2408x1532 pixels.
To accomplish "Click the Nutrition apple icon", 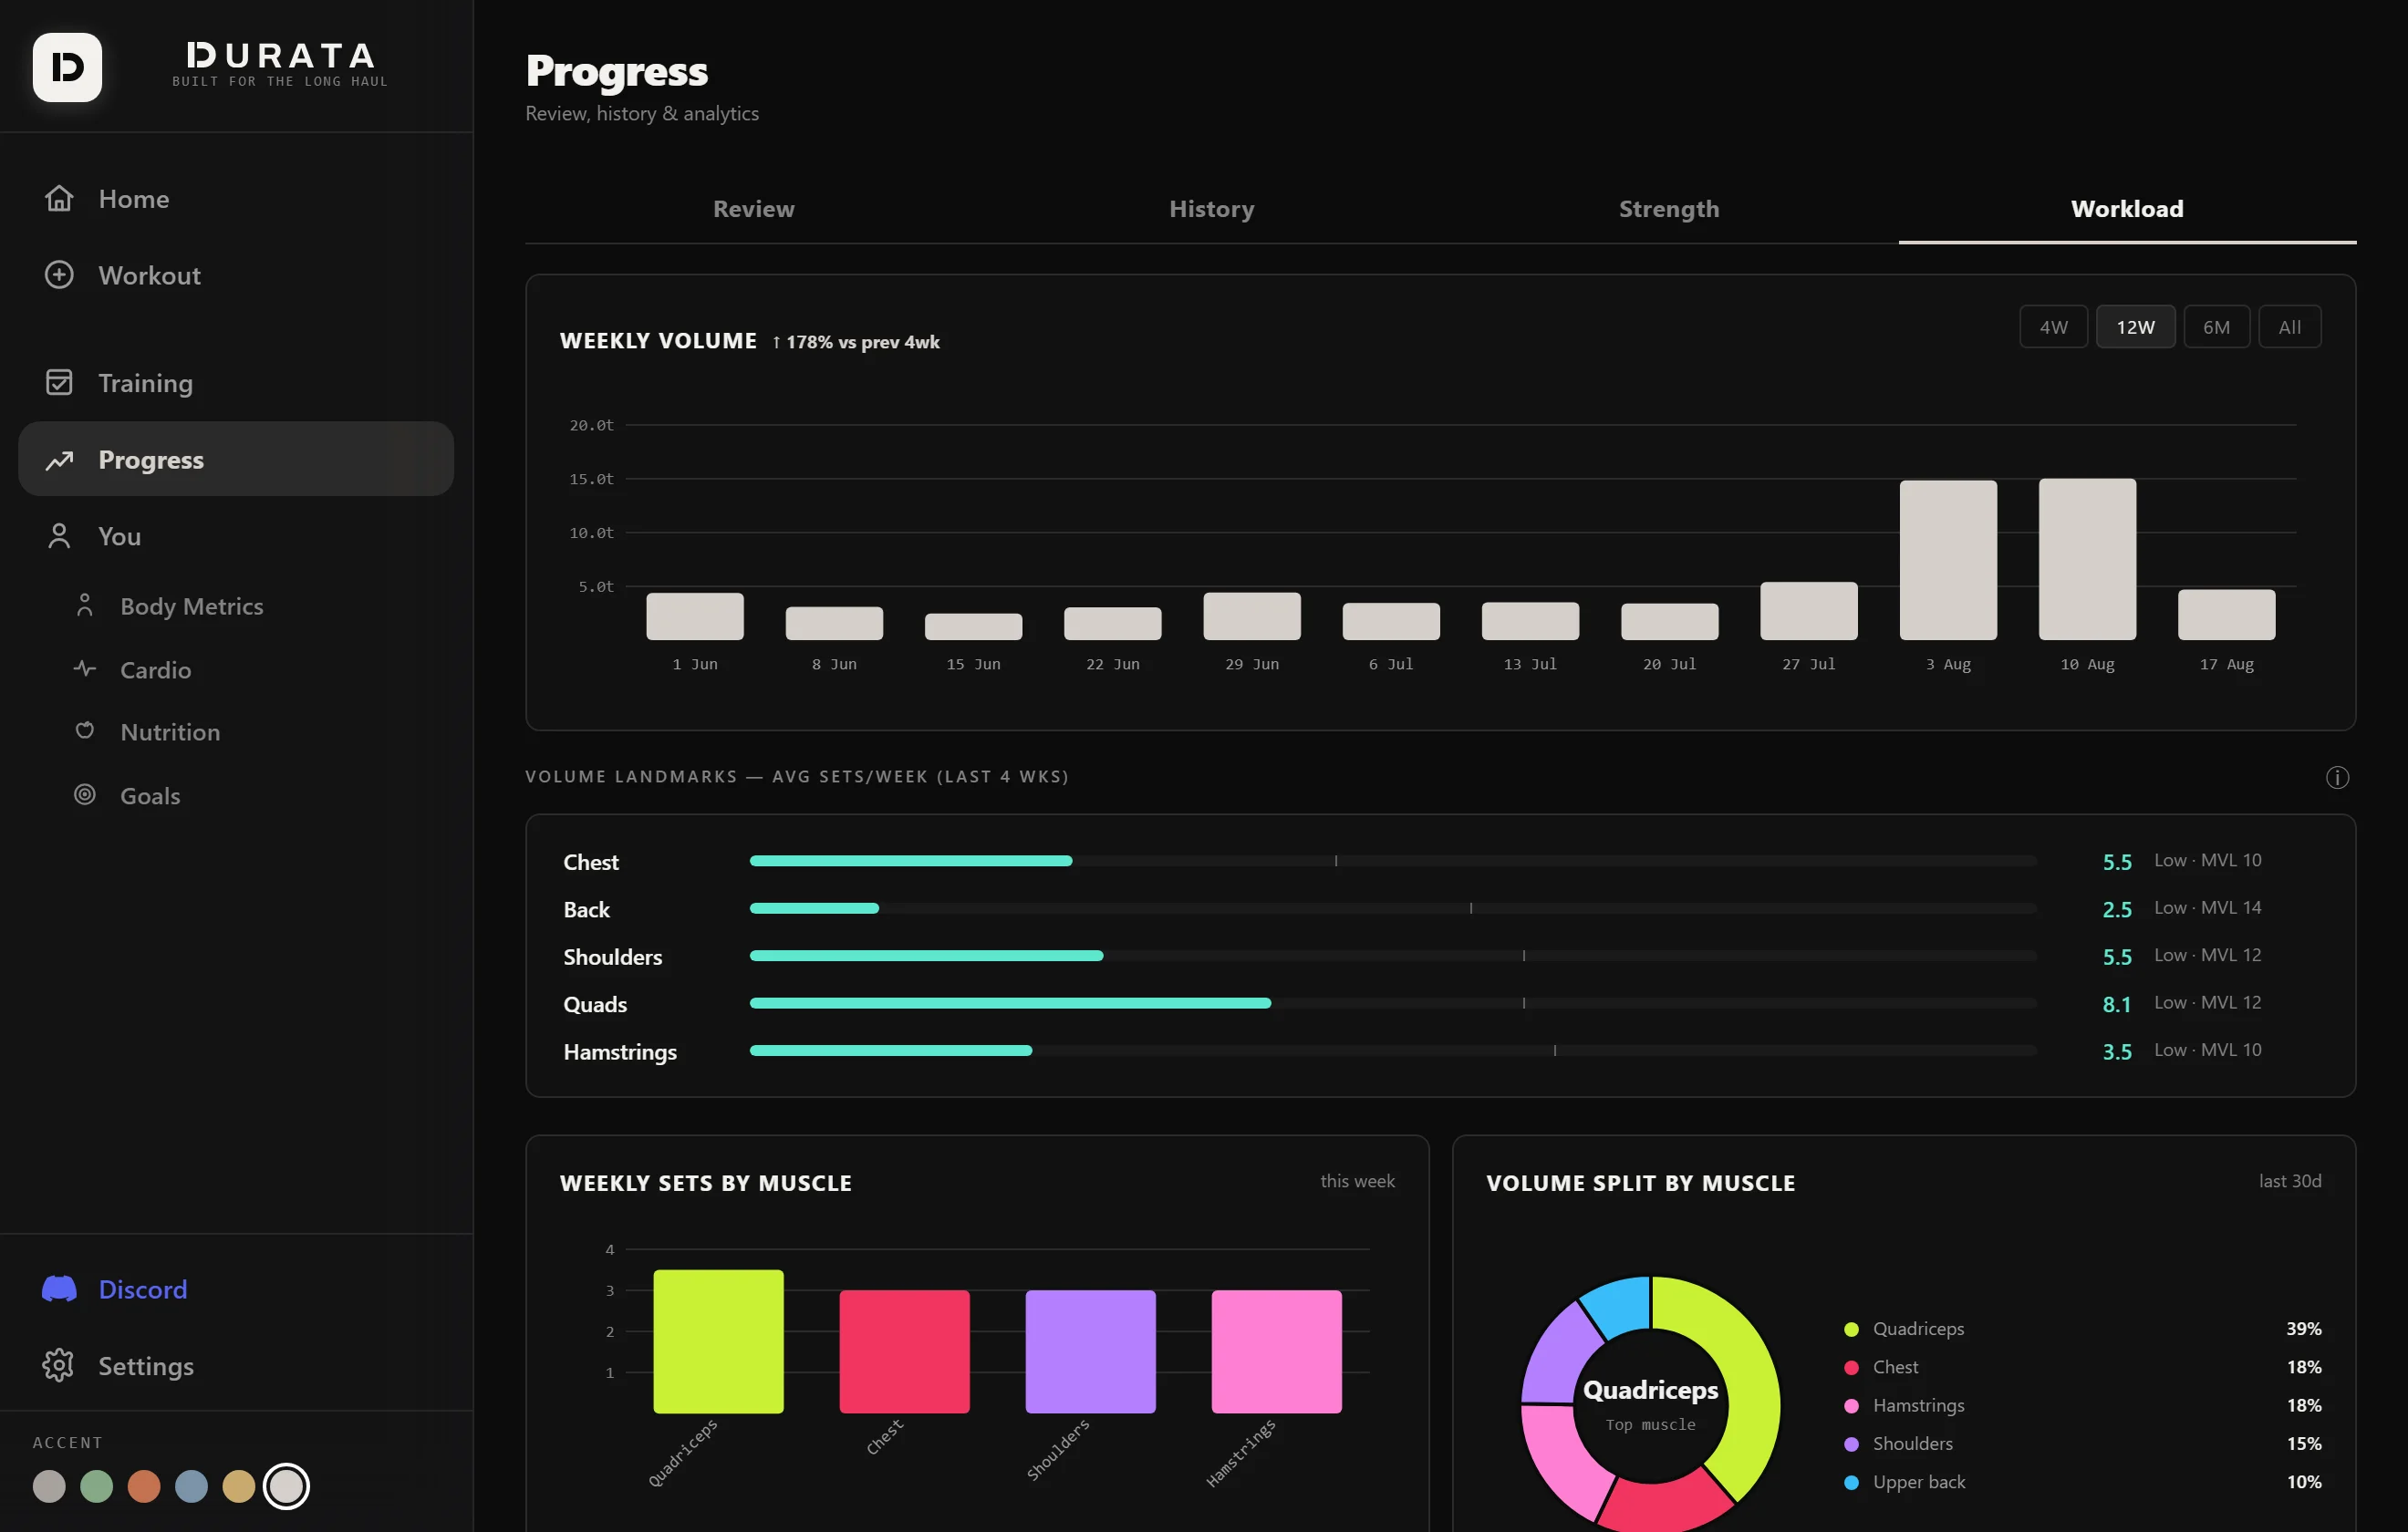I will [x=85, y=730].
